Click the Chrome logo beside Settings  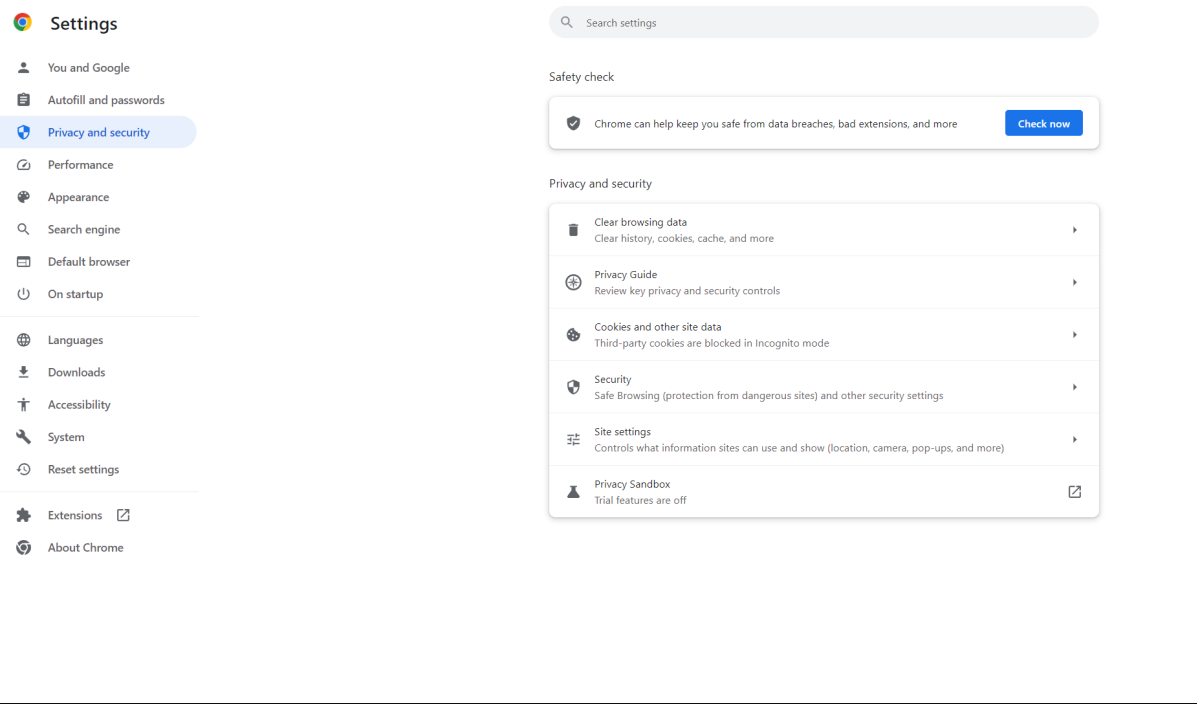tap(23, 23)
